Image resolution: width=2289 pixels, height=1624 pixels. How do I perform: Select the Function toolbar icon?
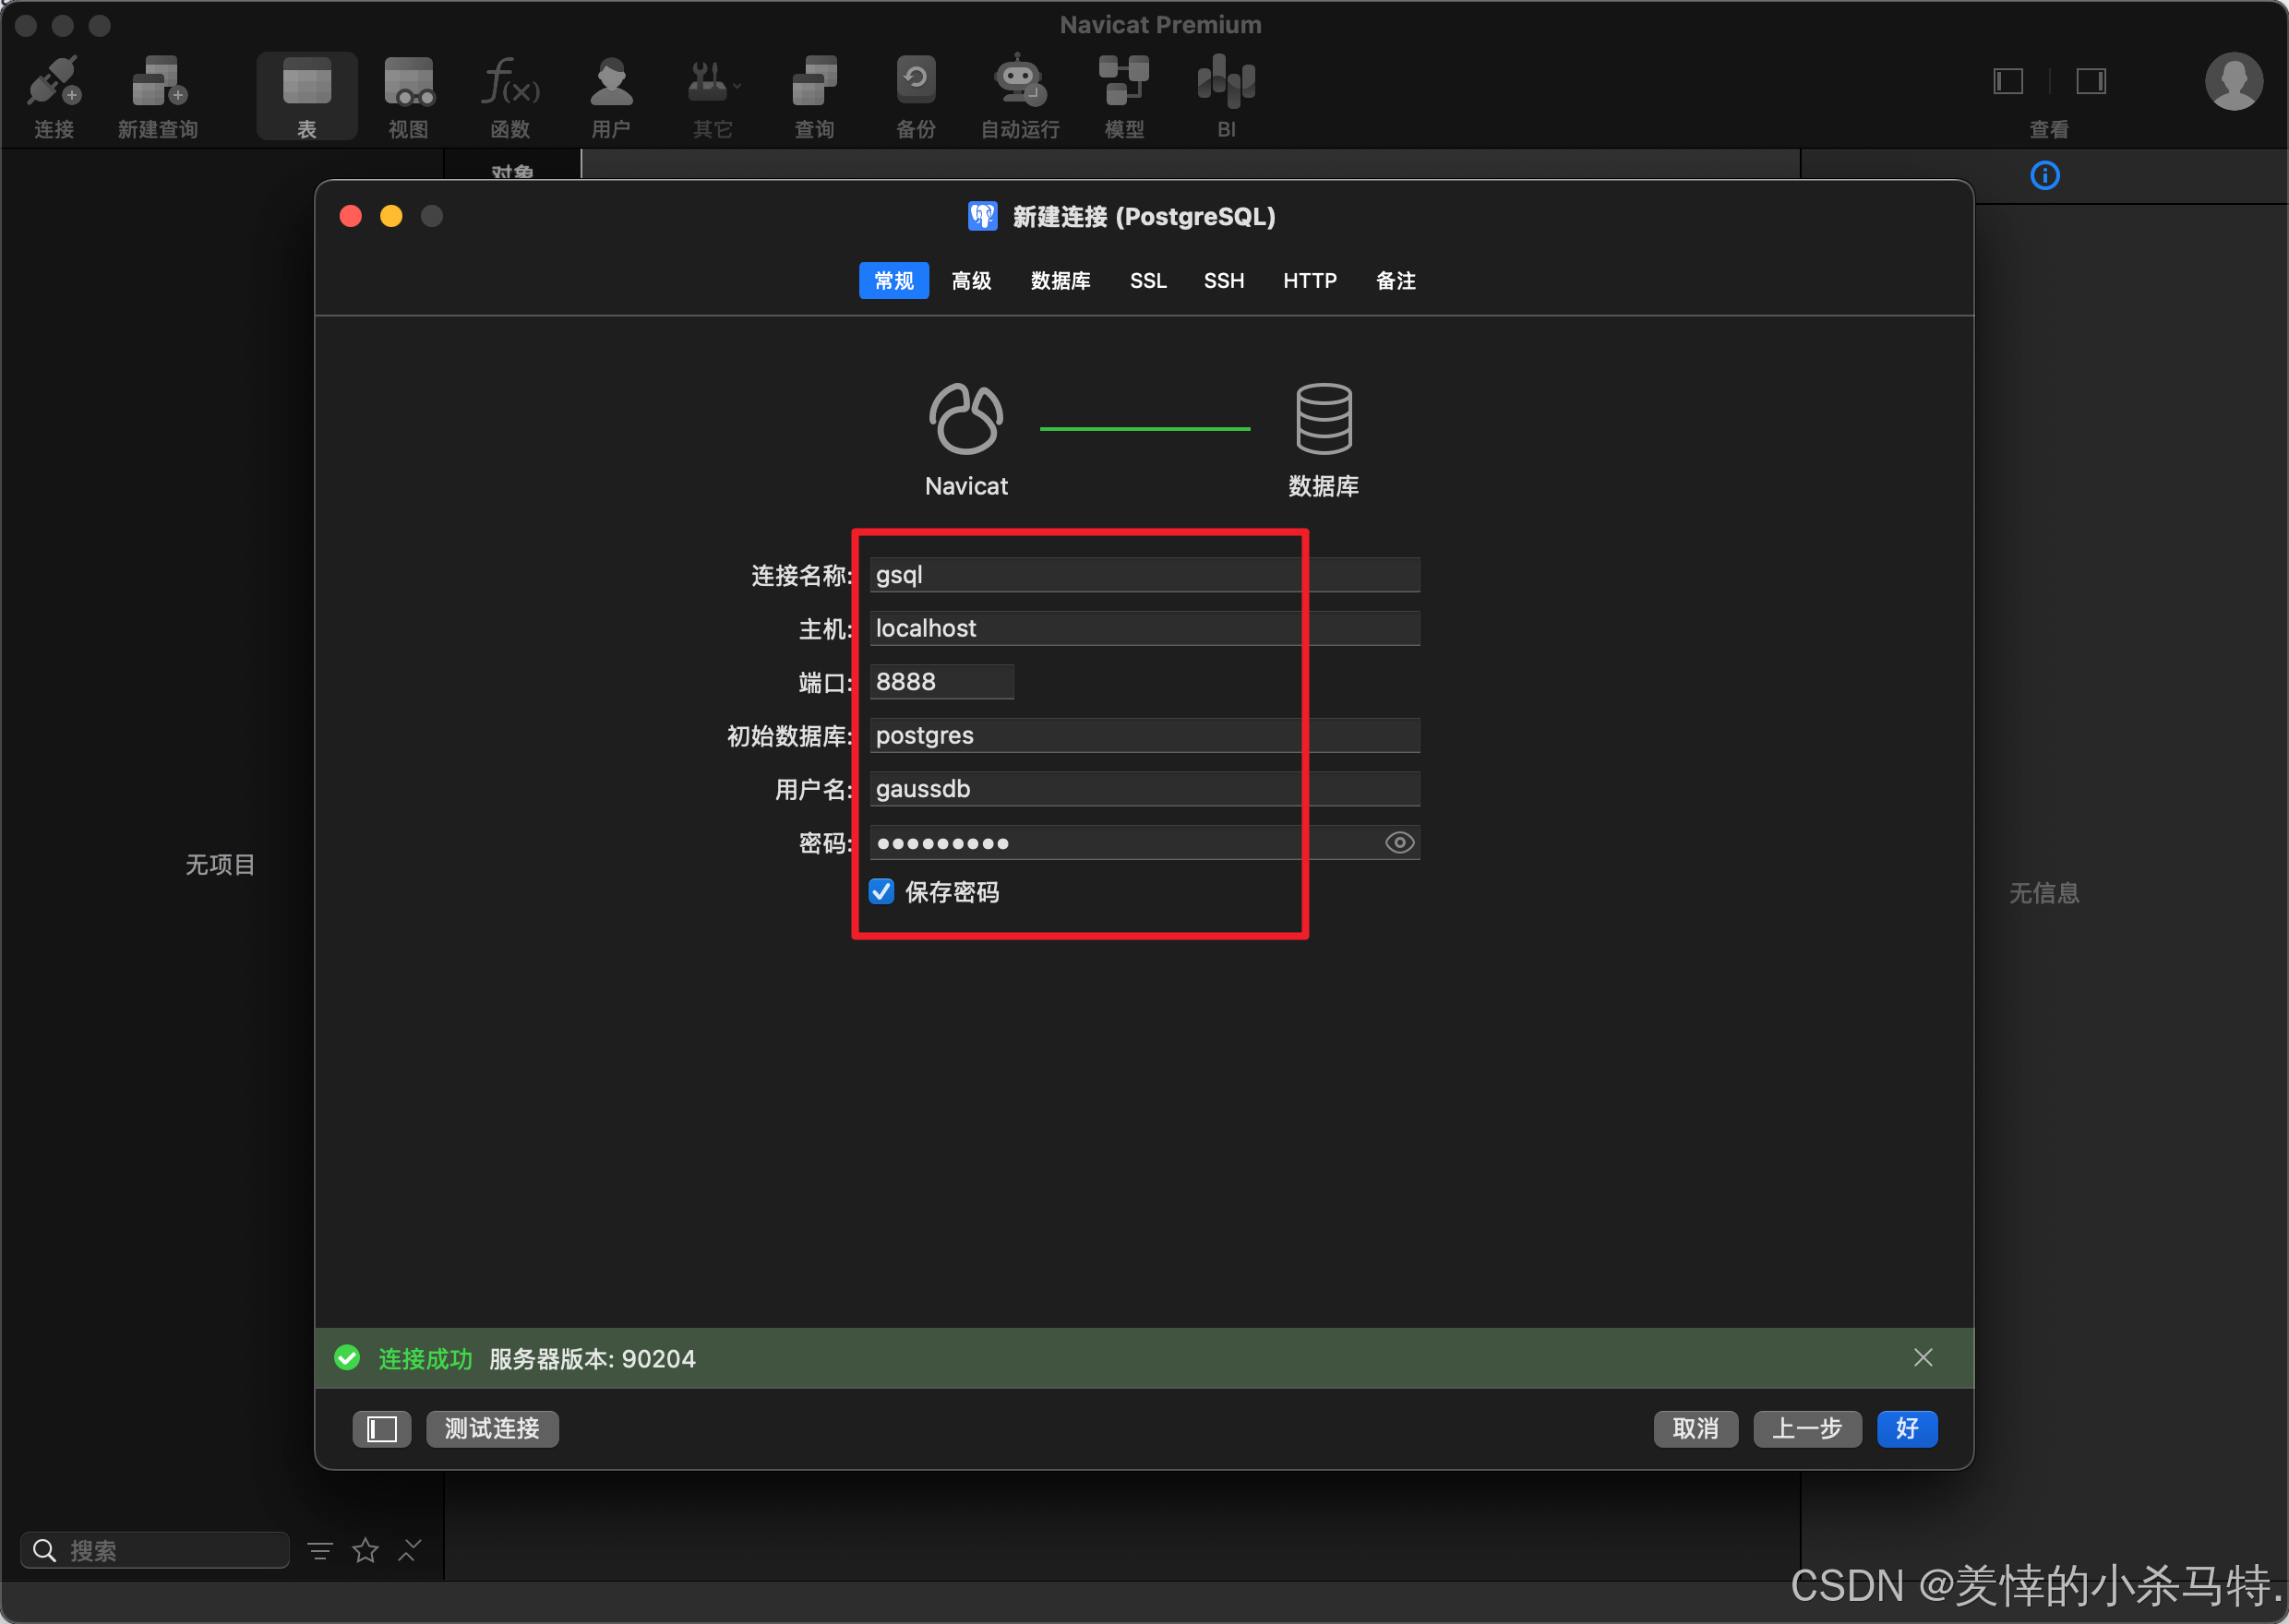click(x=510, y=82)
